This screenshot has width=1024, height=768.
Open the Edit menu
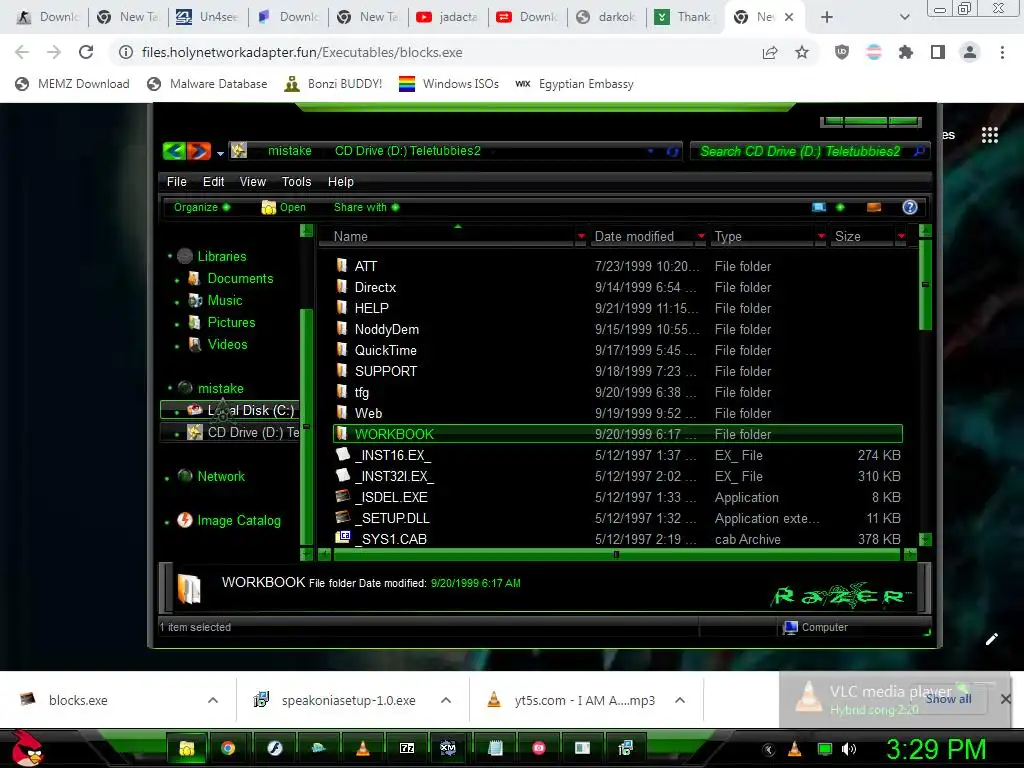[x=213, y=182]
